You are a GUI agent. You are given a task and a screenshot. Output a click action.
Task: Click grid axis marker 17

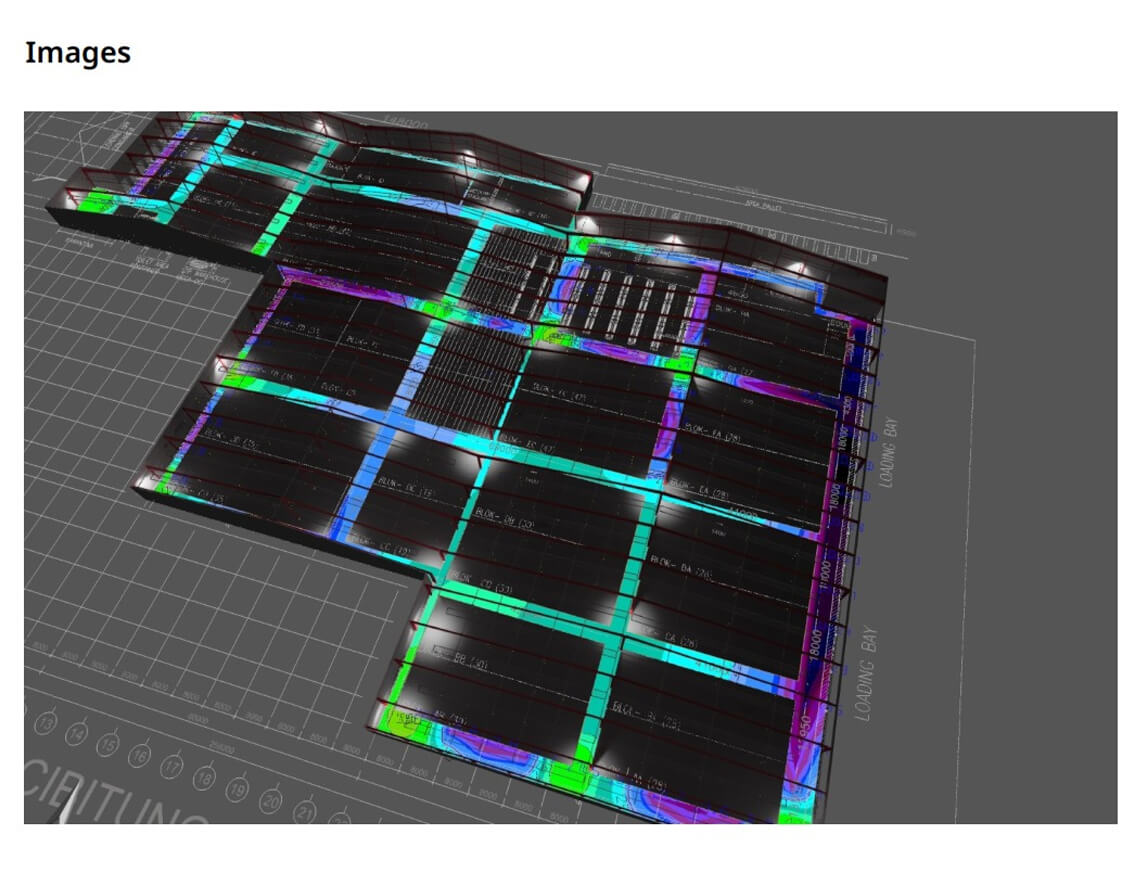tap(172, 768)
